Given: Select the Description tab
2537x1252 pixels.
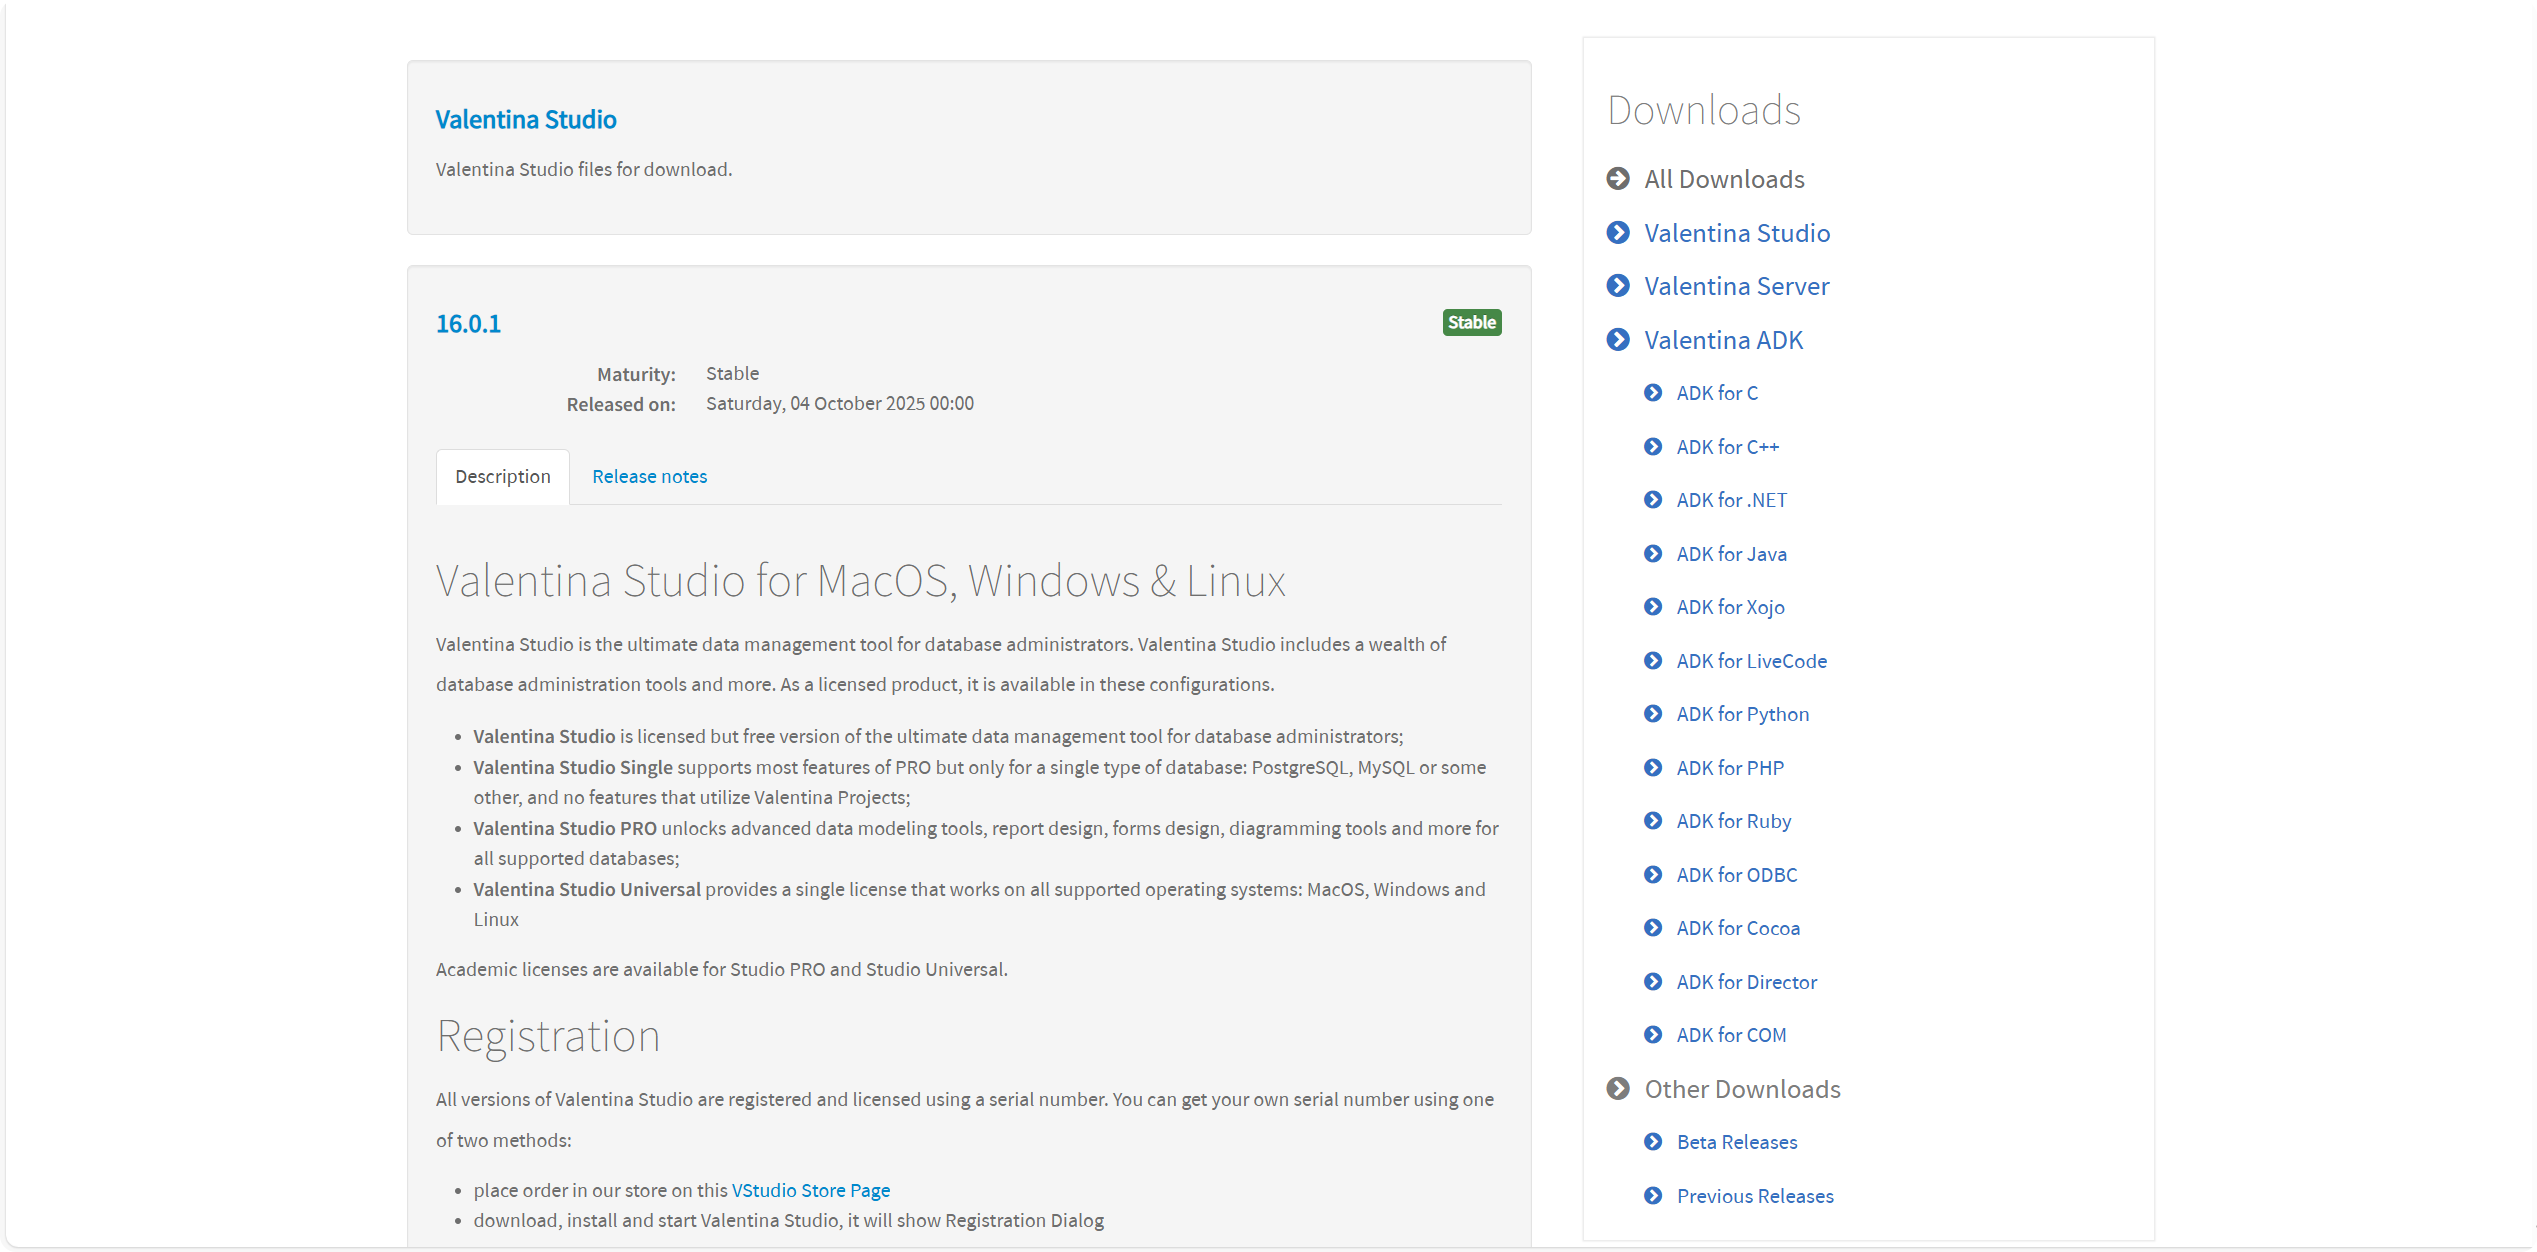Looking at the screenshot, I should tap(502, 477).
